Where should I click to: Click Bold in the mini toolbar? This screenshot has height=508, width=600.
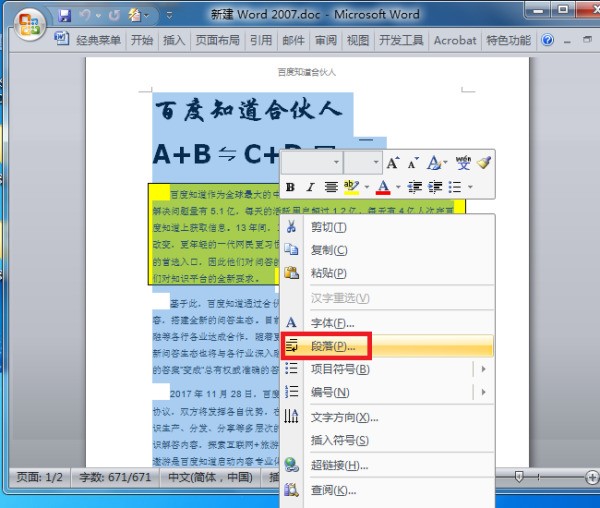pyautogui.click(x=290, y=187)
